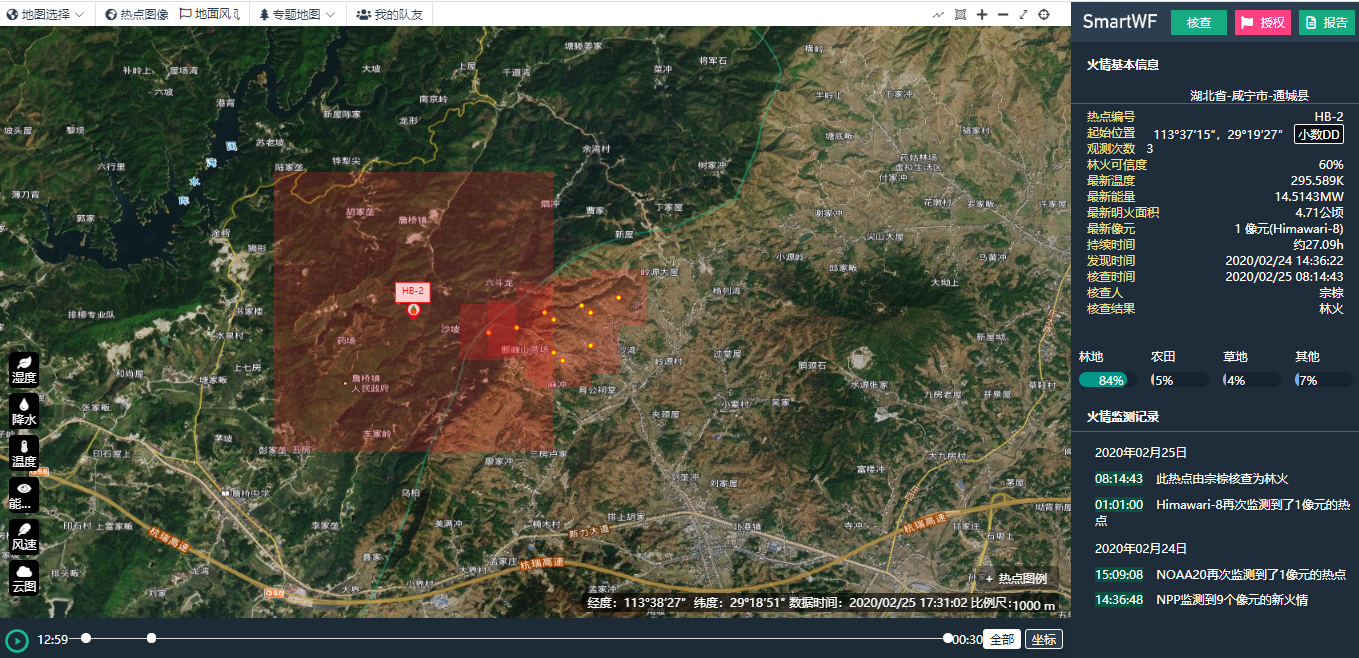Click the pink 授权 button
Screen dimensions: 1359x658
point(1263,22)
